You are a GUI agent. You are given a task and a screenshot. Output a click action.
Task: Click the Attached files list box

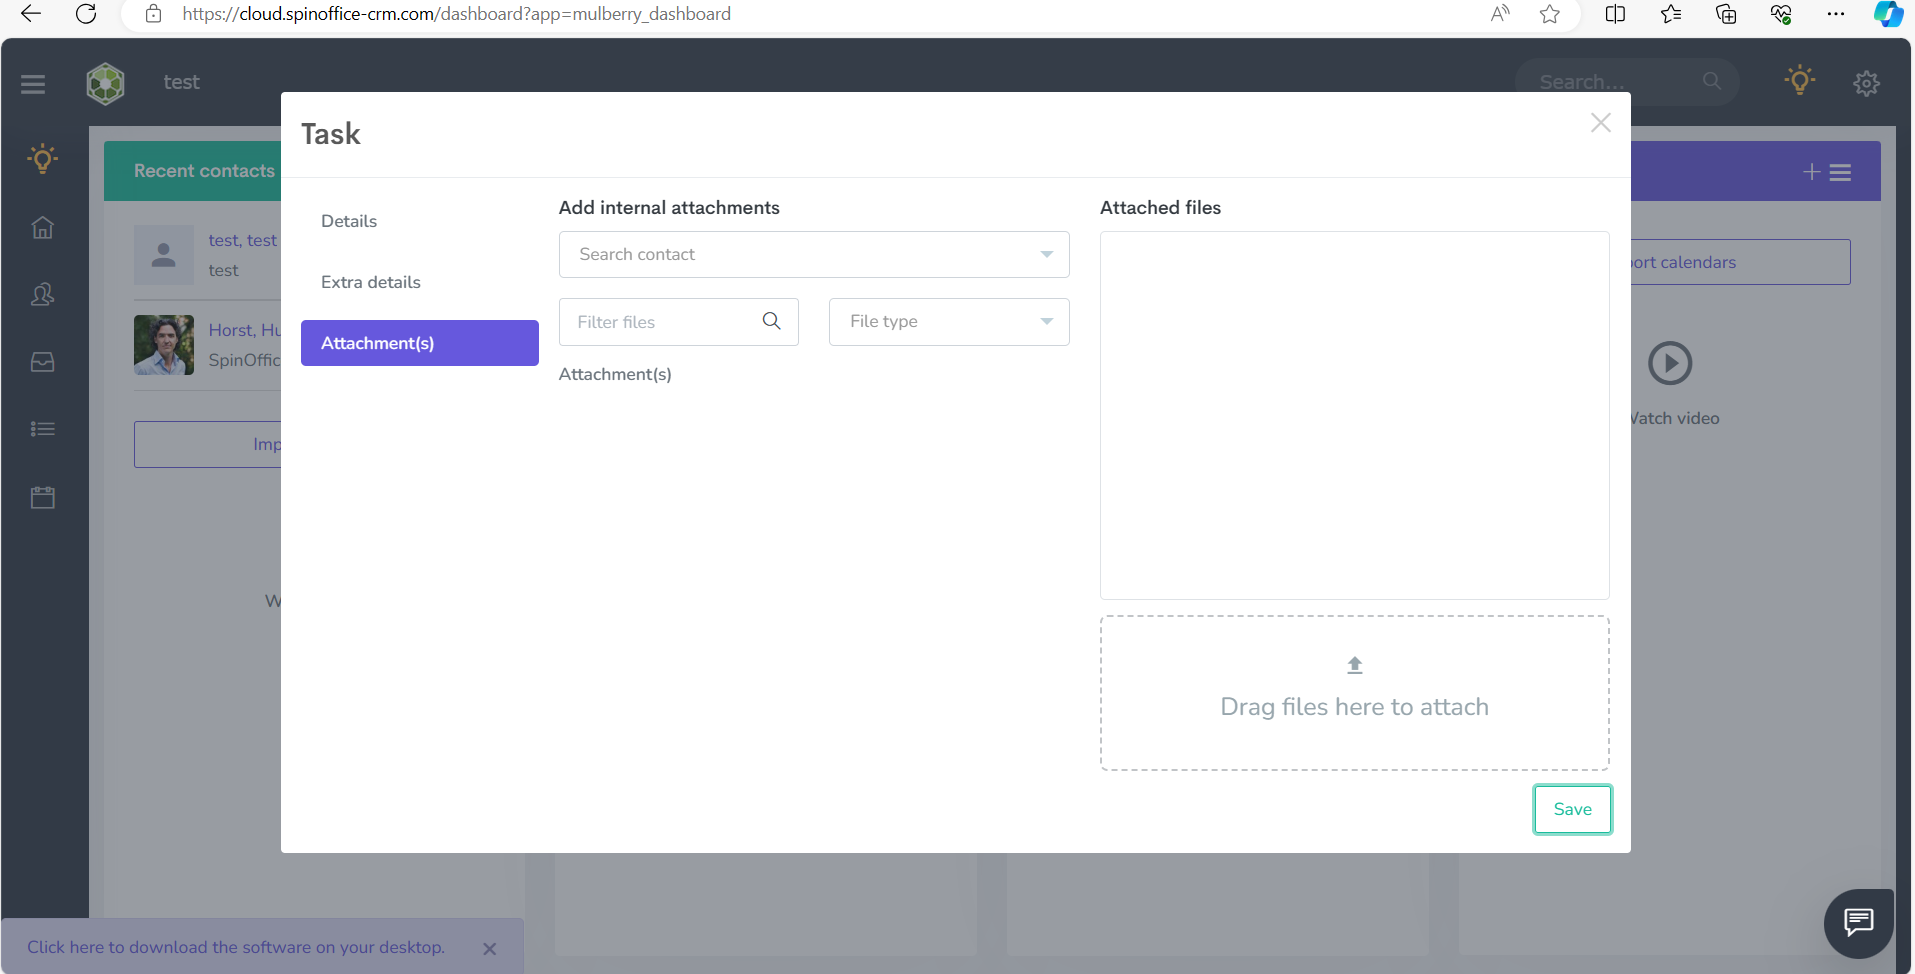click(x=1354, y=415)
